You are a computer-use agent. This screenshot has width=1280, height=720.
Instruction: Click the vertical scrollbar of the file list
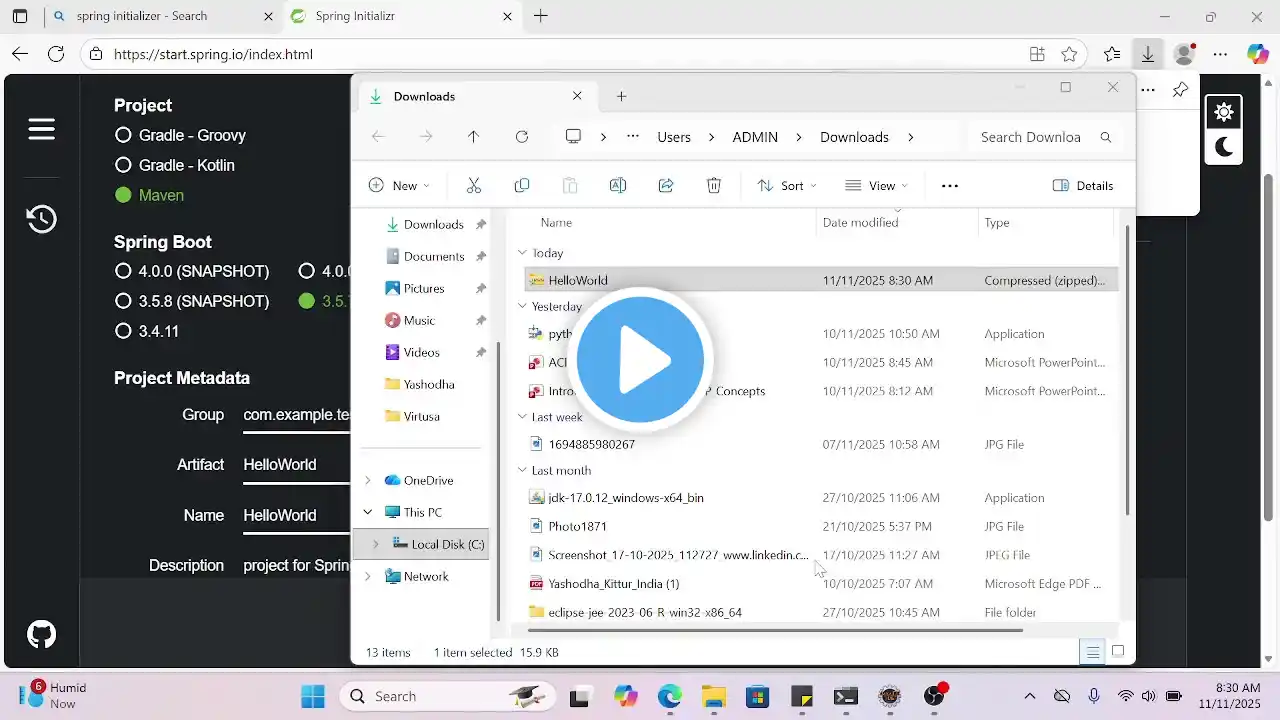tap(1126, 370)
